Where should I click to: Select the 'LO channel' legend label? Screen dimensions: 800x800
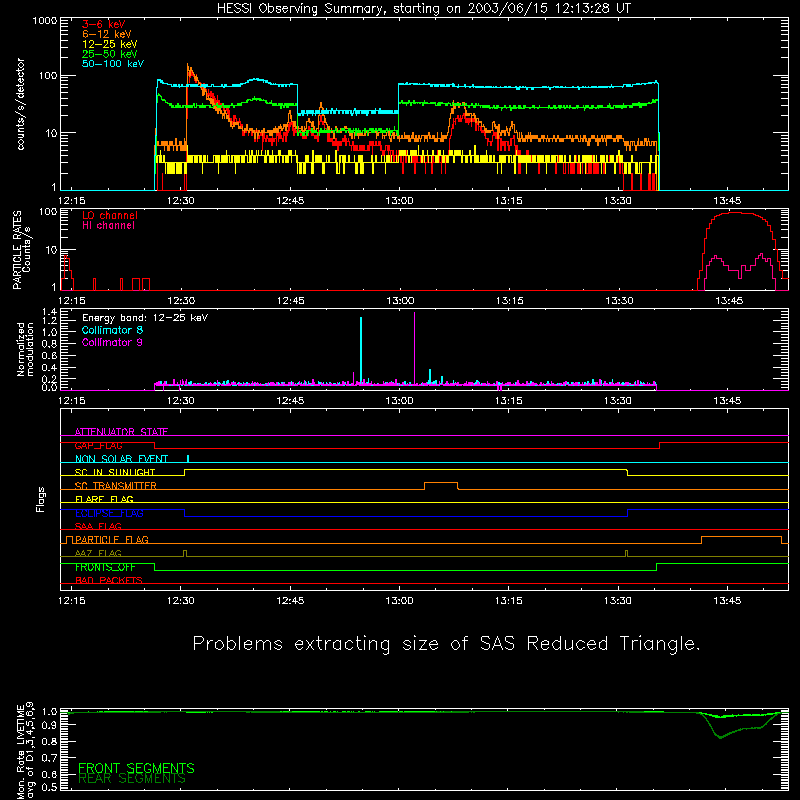click(110, 215)
